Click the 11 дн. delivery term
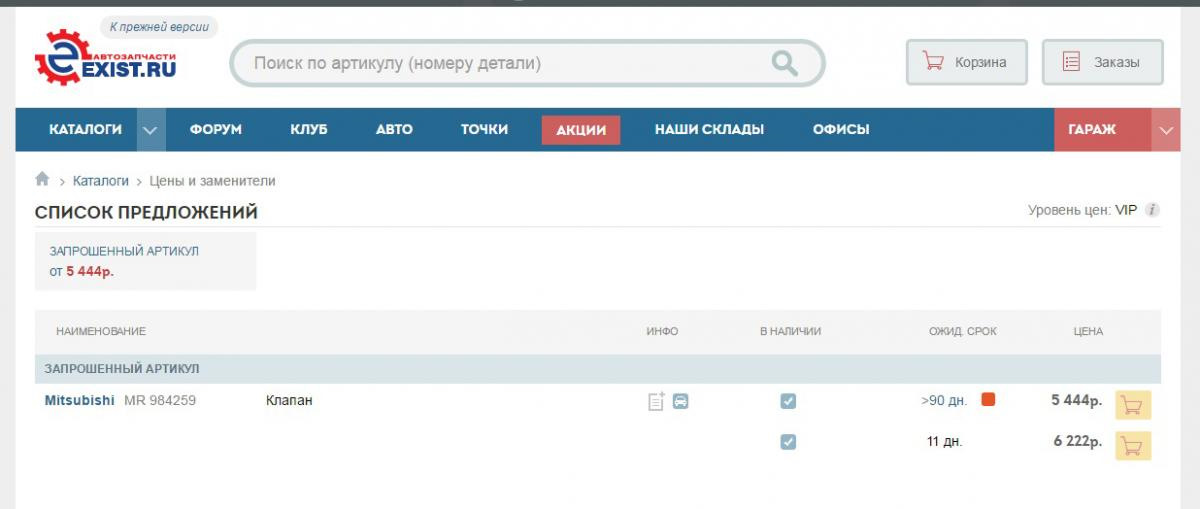The width and height of the screenshot is (1200, 509). coord(944,441)
